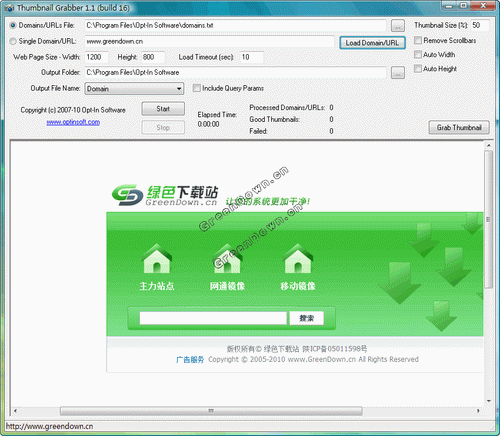
Task: Select the Domains/URLs File radio button
Action: coord(13,25)
